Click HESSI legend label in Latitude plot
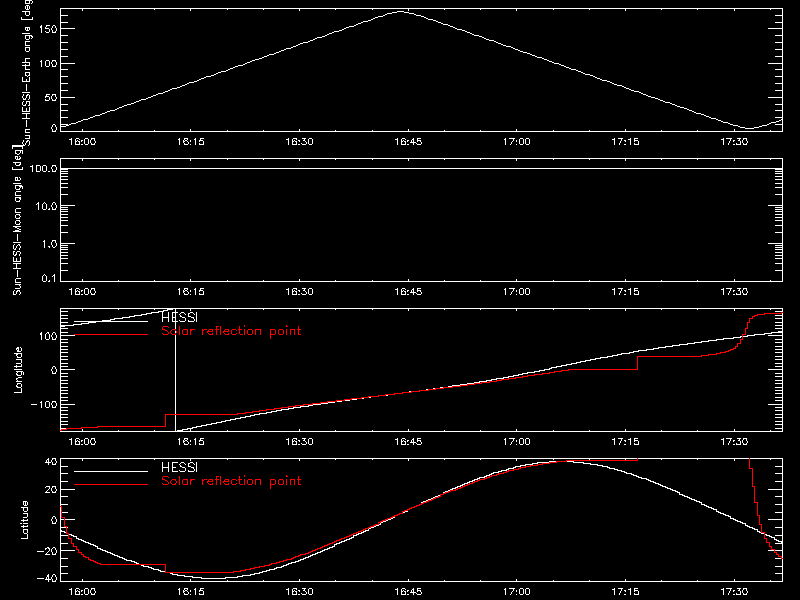The image size is (800, 600). tap(180, 467)
